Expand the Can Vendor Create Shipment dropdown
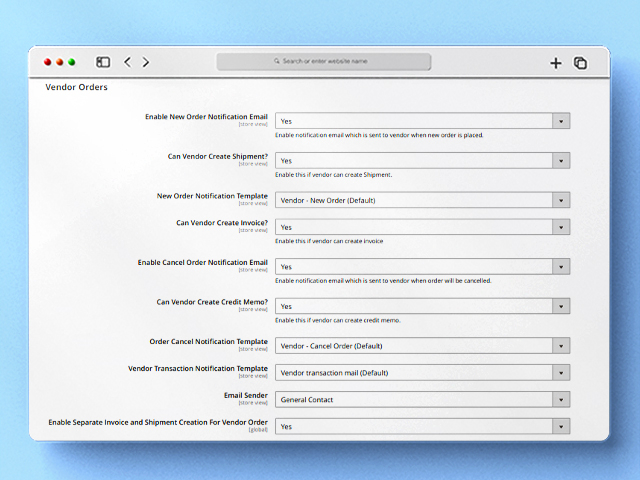 (422, 160)
